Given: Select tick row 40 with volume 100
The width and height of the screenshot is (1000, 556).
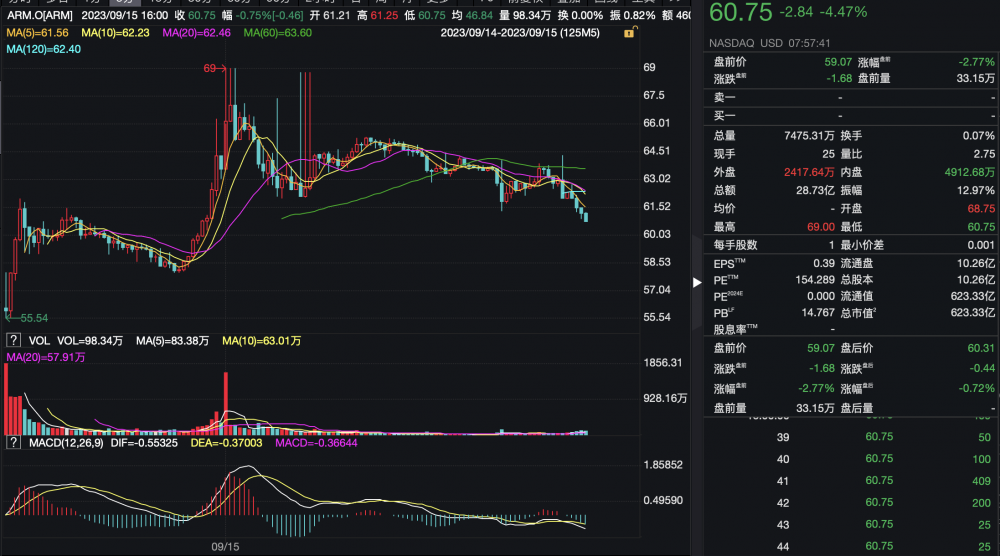Looking at the screenshot, I should click(849, 459).
